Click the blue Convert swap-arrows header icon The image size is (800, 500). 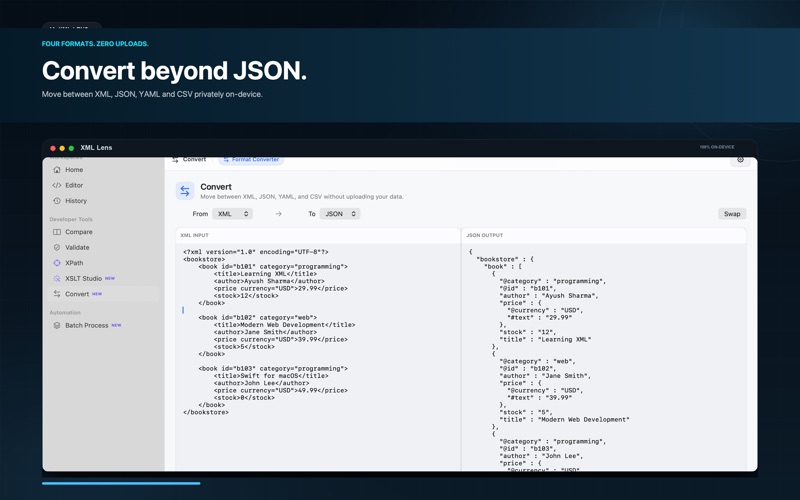pyautogui.click(x=185, y=191)
